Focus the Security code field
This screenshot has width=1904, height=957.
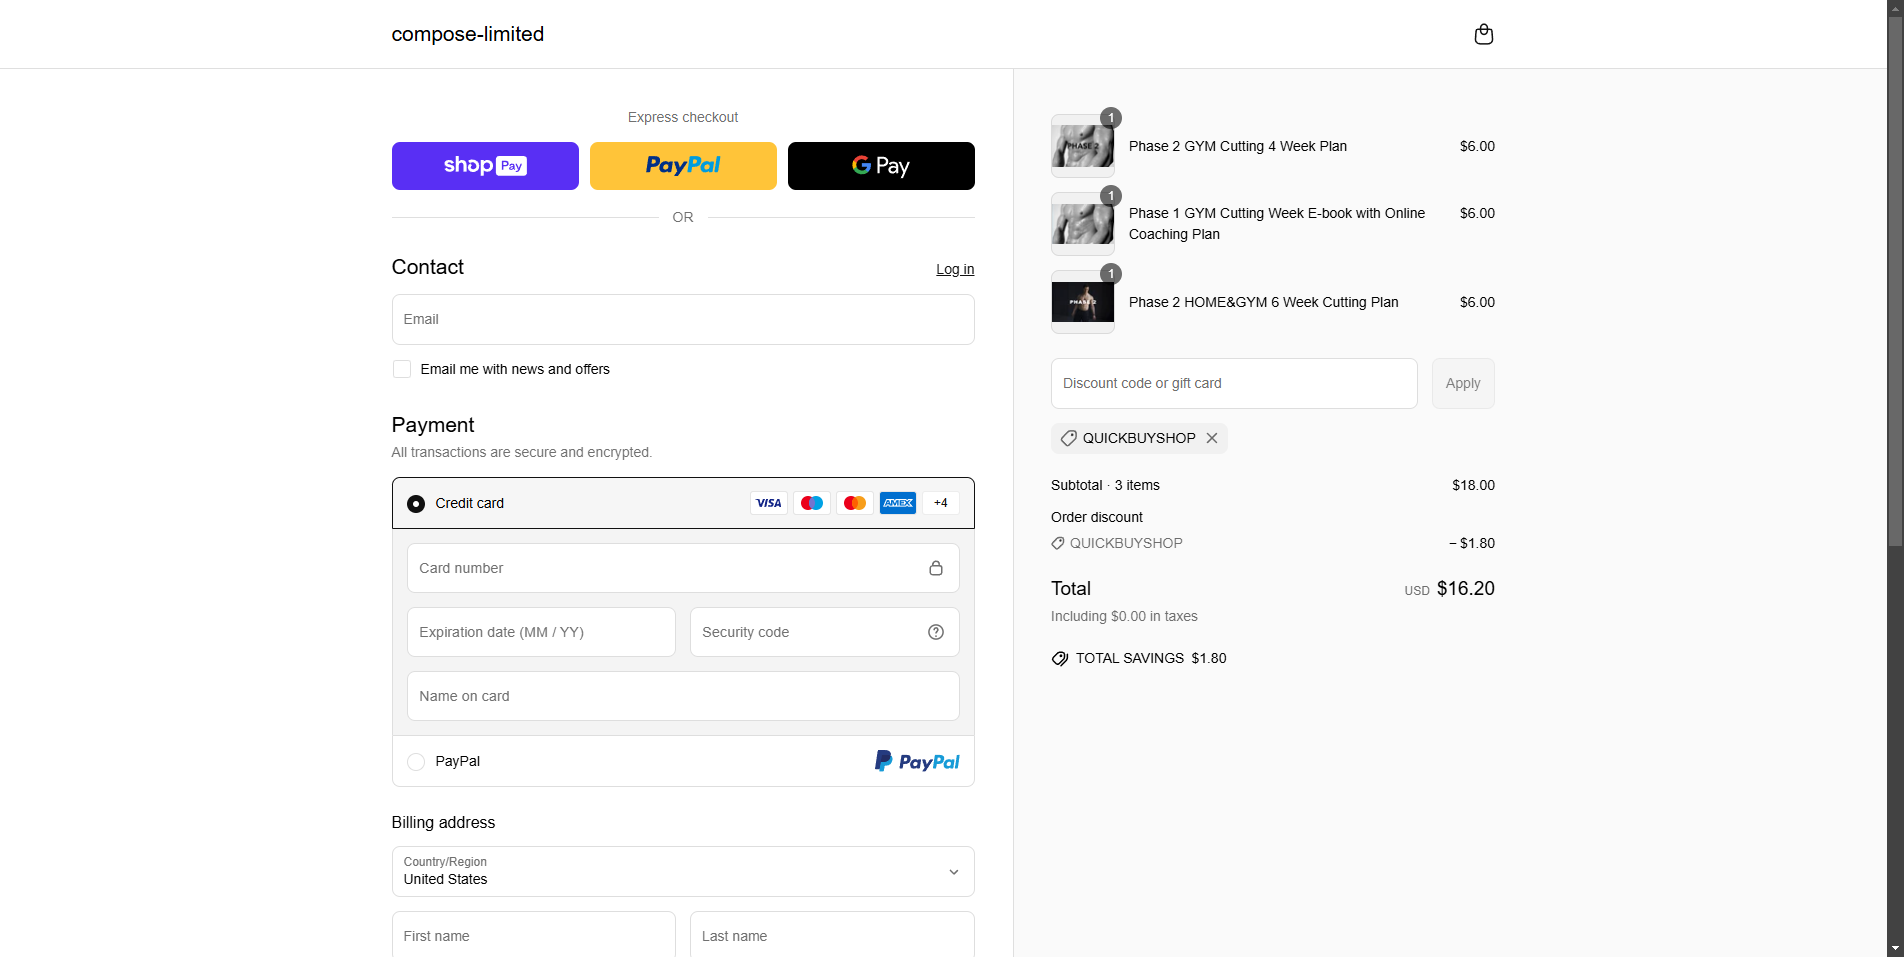pyautogui.click(x=825, y=632)
